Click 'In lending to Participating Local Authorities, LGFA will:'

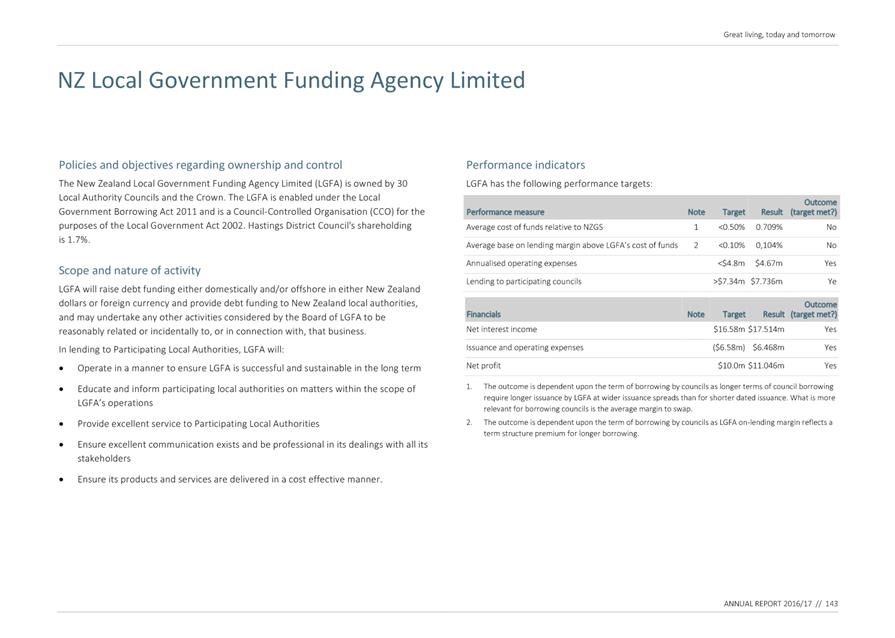(x=171, y=350)
